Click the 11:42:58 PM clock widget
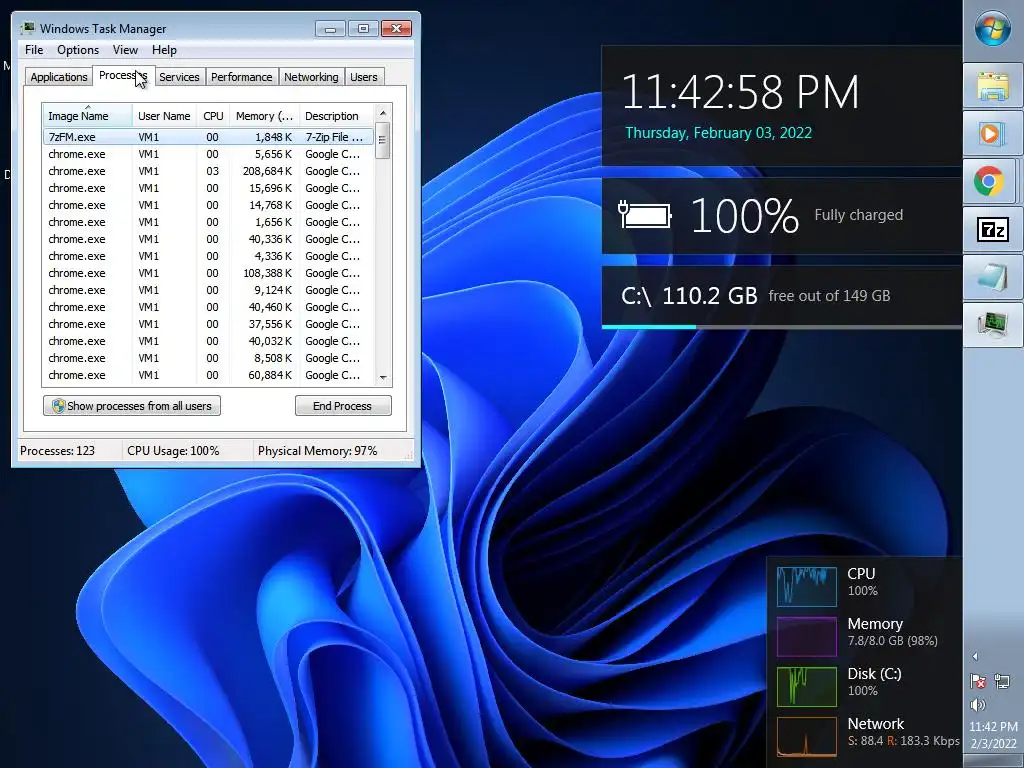Image resolution: width=1024 pixels, height=768 pixels. 740,92
